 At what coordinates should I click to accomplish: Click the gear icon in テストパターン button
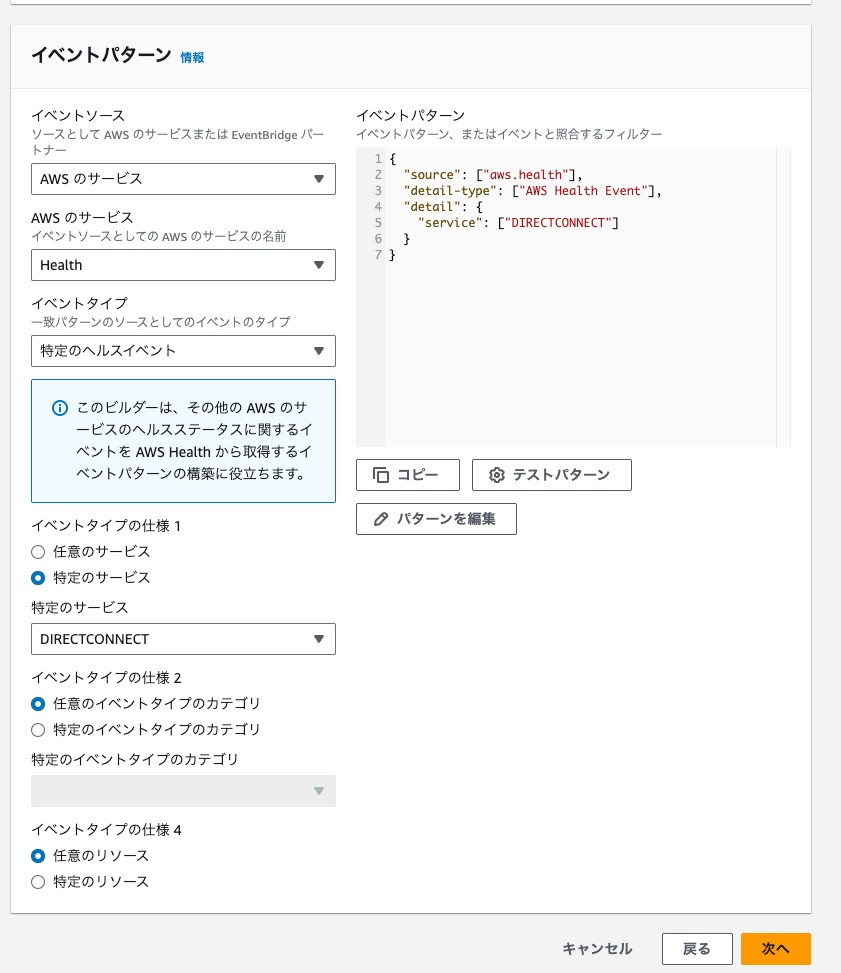497,475
